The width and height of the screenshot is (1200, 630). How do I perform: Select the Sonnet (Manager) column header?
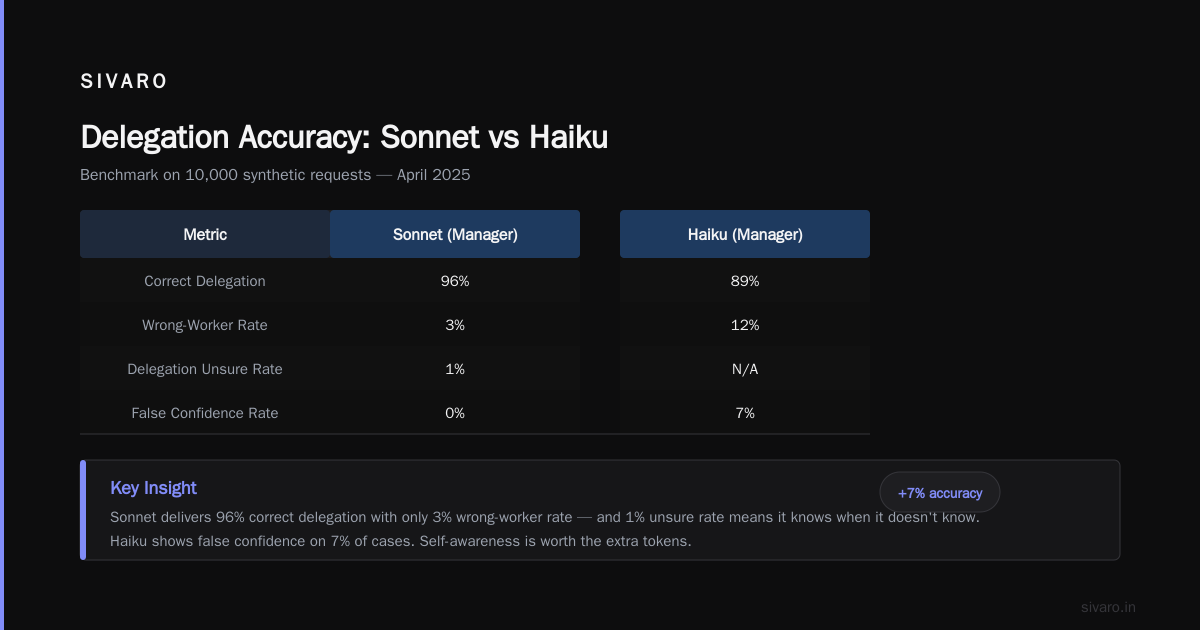point(455,234)
